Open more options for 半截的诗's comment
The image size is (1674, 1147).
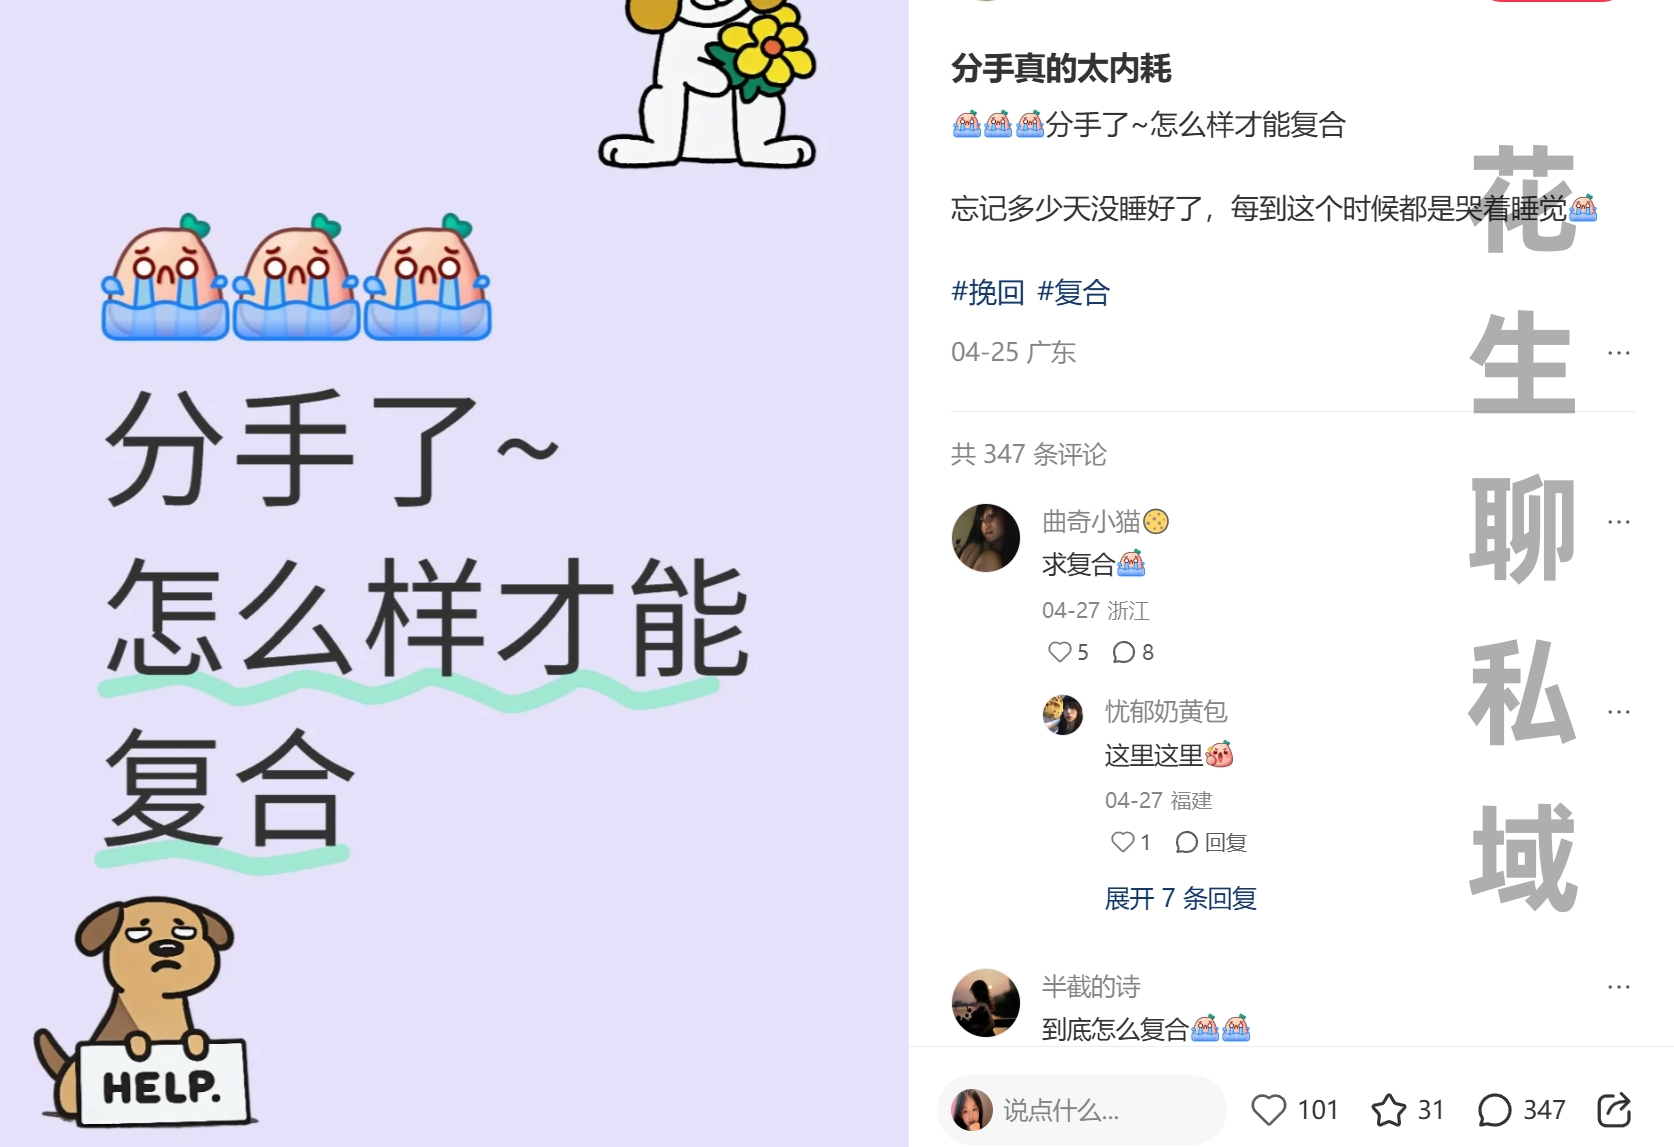[x=1619, y=987]
